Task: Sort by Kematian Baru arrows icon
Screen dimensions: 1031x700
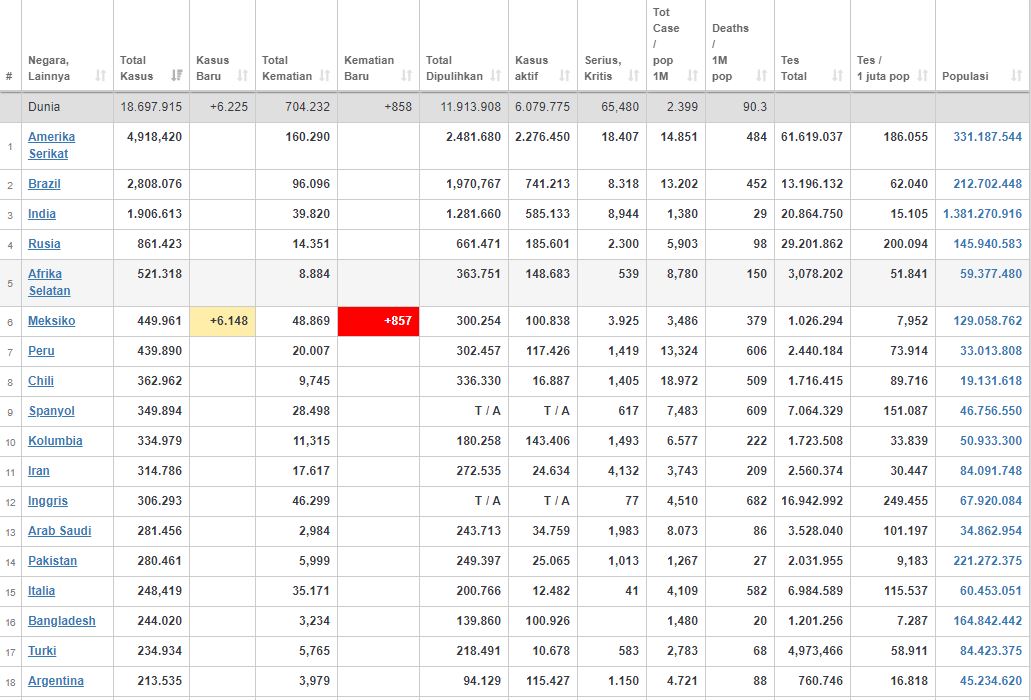Action: pos(407,76)
